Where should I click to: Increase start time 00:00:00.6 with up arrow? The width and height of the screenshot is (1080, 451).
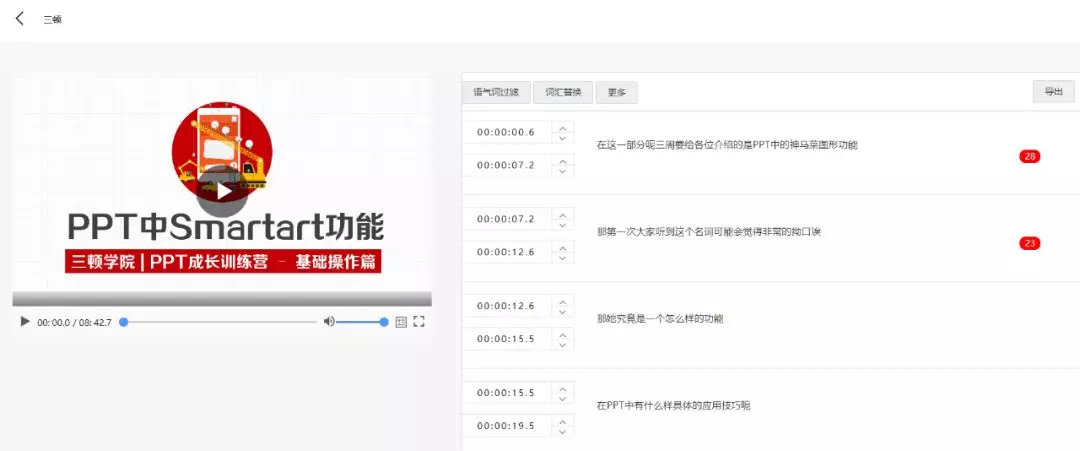click(563, 128)
